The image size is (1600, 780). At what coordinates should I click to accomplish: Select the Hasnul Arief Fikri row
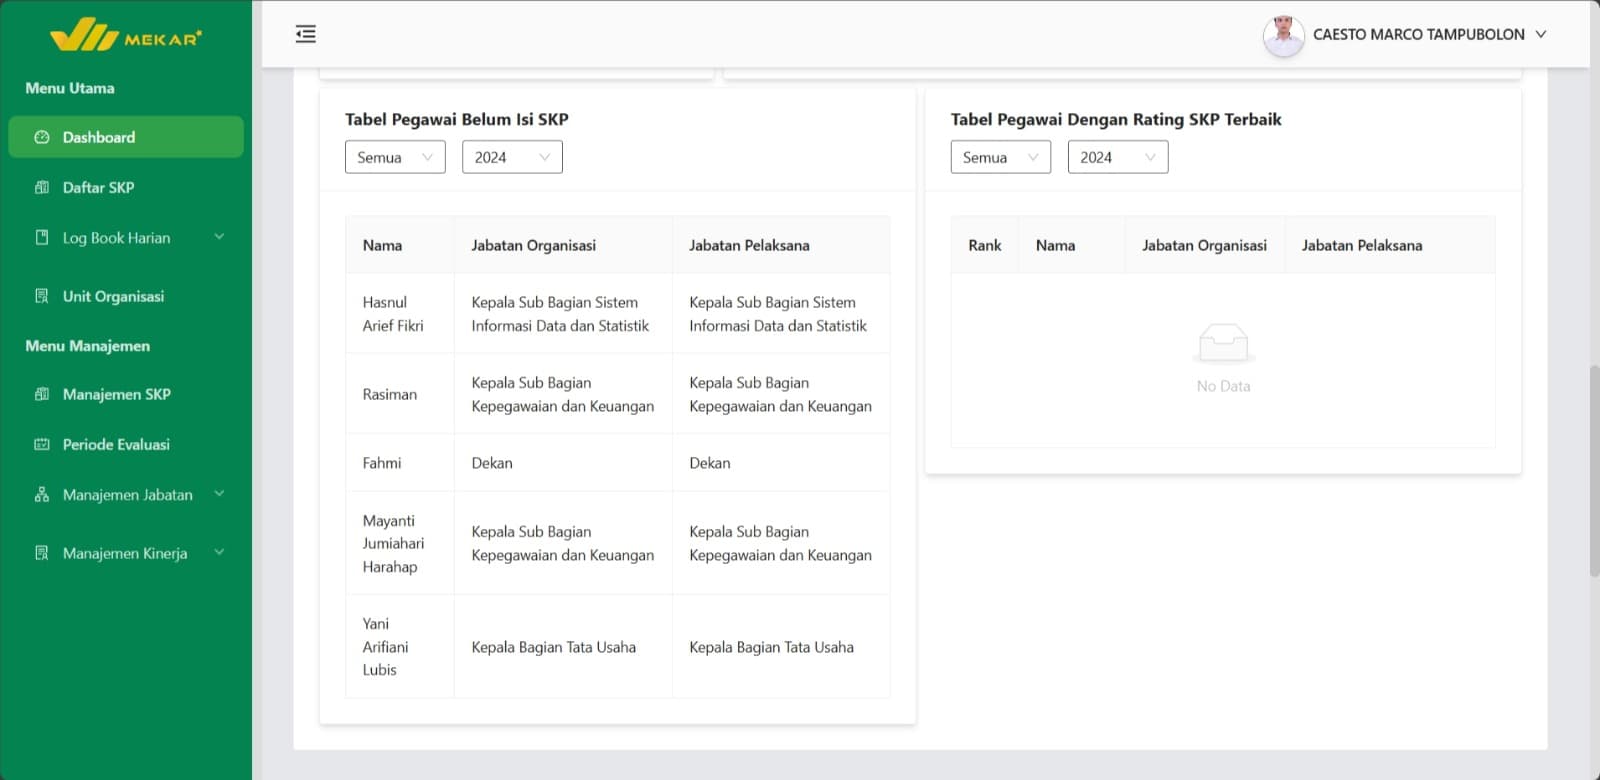(392, 314)
